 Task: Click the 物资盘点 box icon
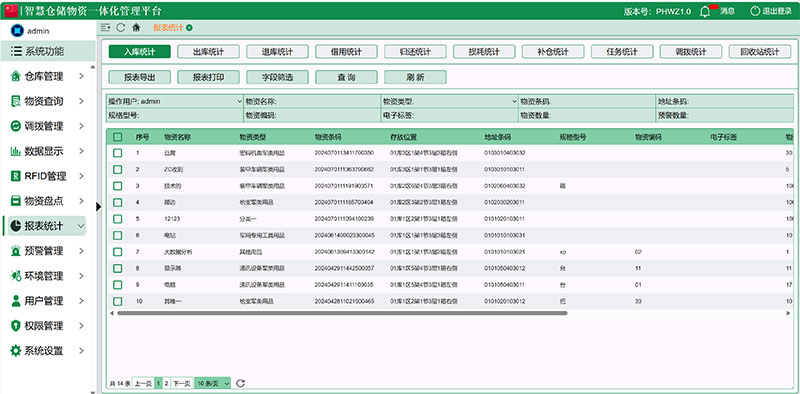tap(16, 201)
